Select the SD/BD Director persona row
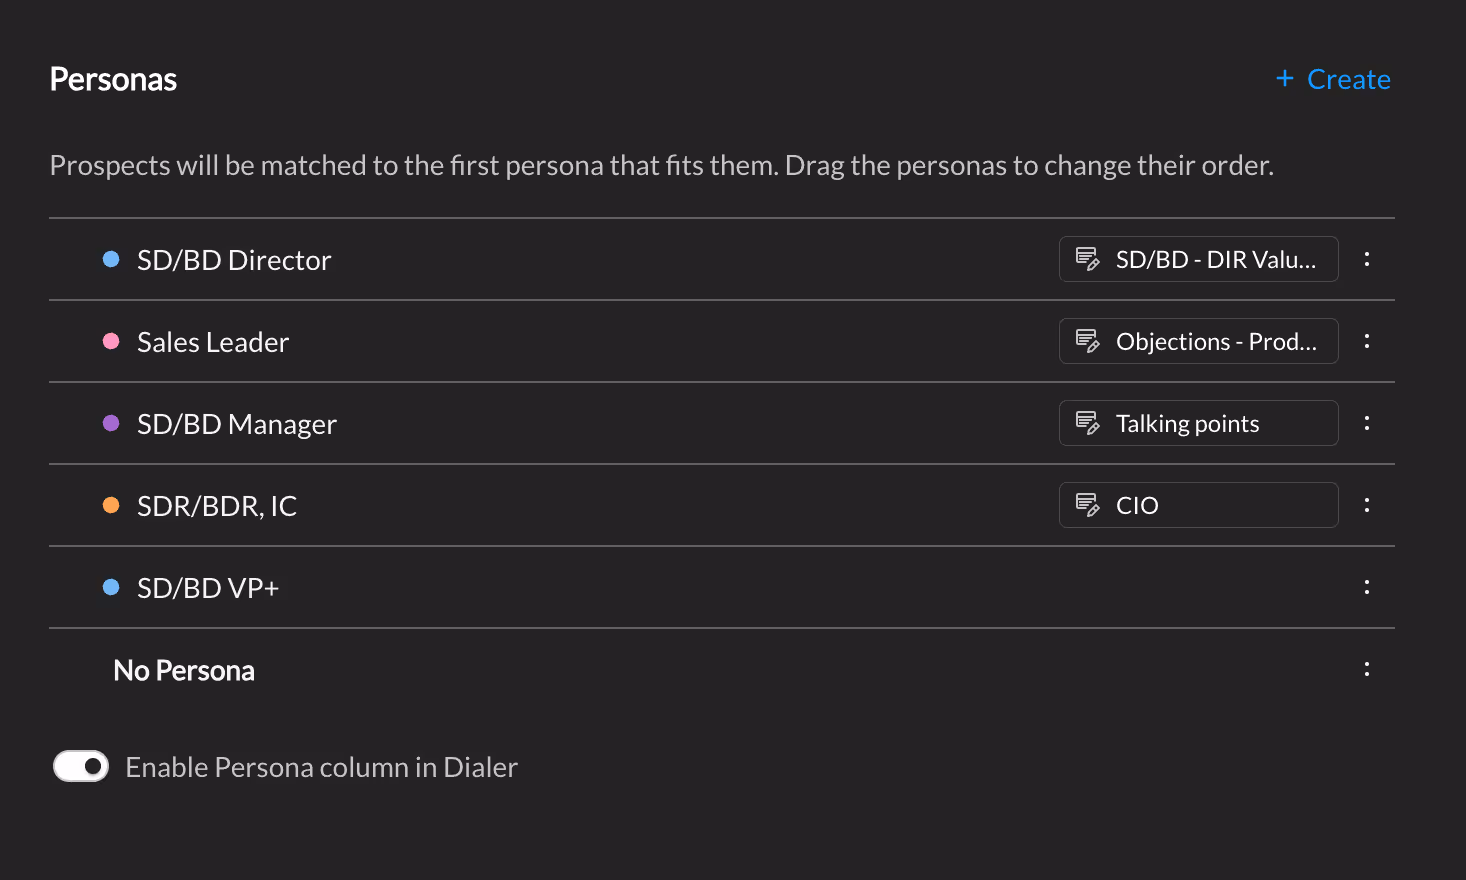This screenshot has width=1466, height=880. (x=721, y=259)
